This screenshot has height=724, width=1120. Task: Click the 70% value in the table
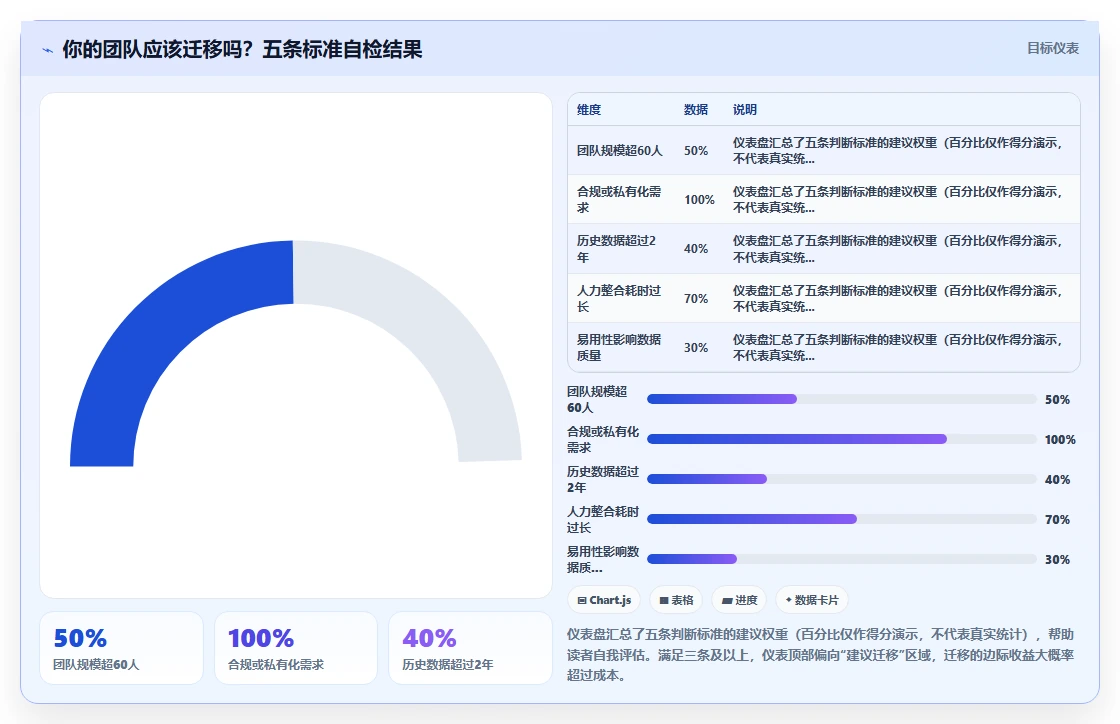click(696, 298)
